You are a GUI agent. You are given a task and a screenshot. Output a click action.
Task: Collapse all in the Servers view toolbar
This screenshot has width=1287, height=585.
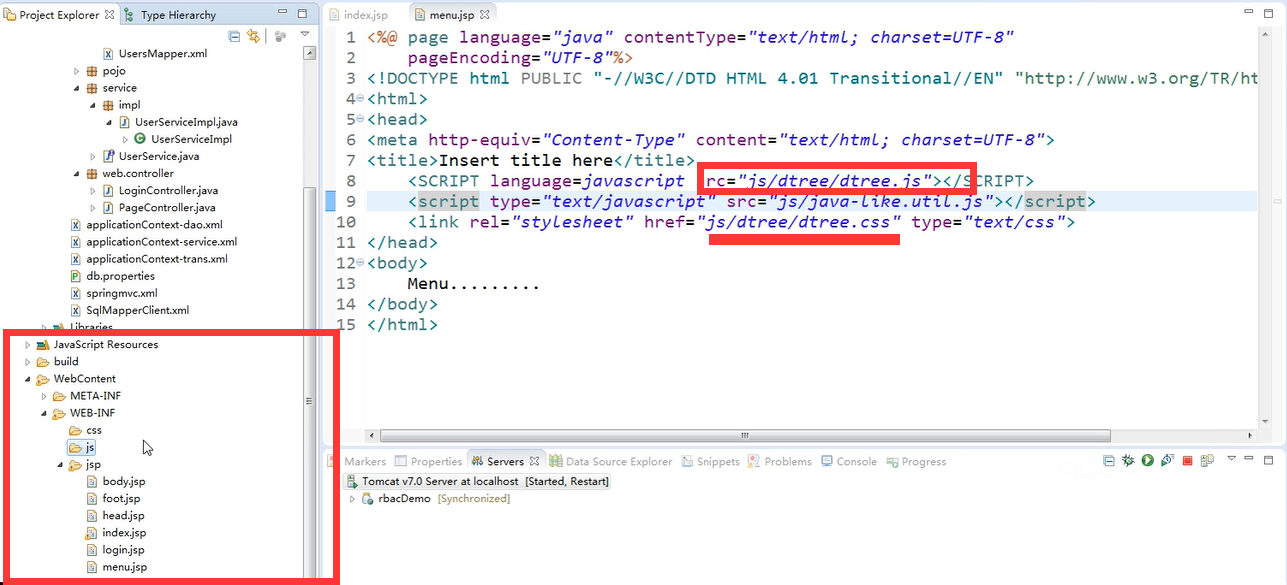coord(1109,460)
